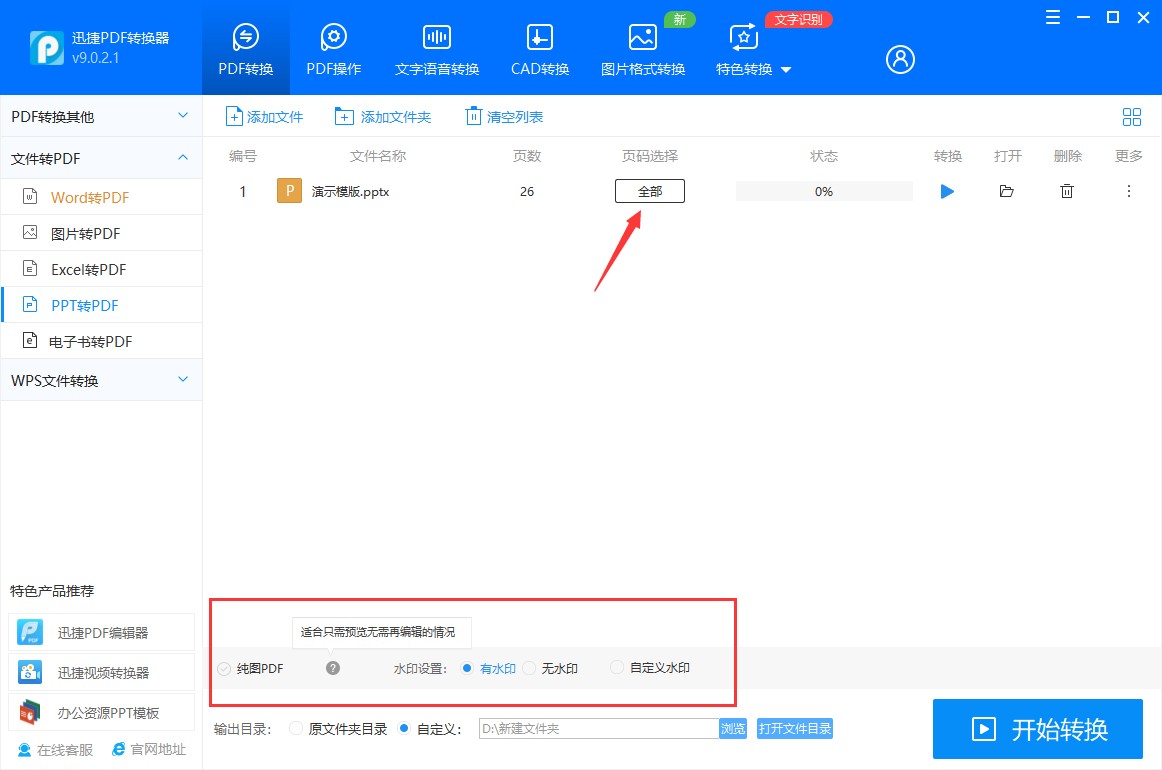The height and width of the screenshot is (770, 1162).
Task: Click the 电子书转PDF ebook icon
Action: pyautogui.click(x=30, y=340)
